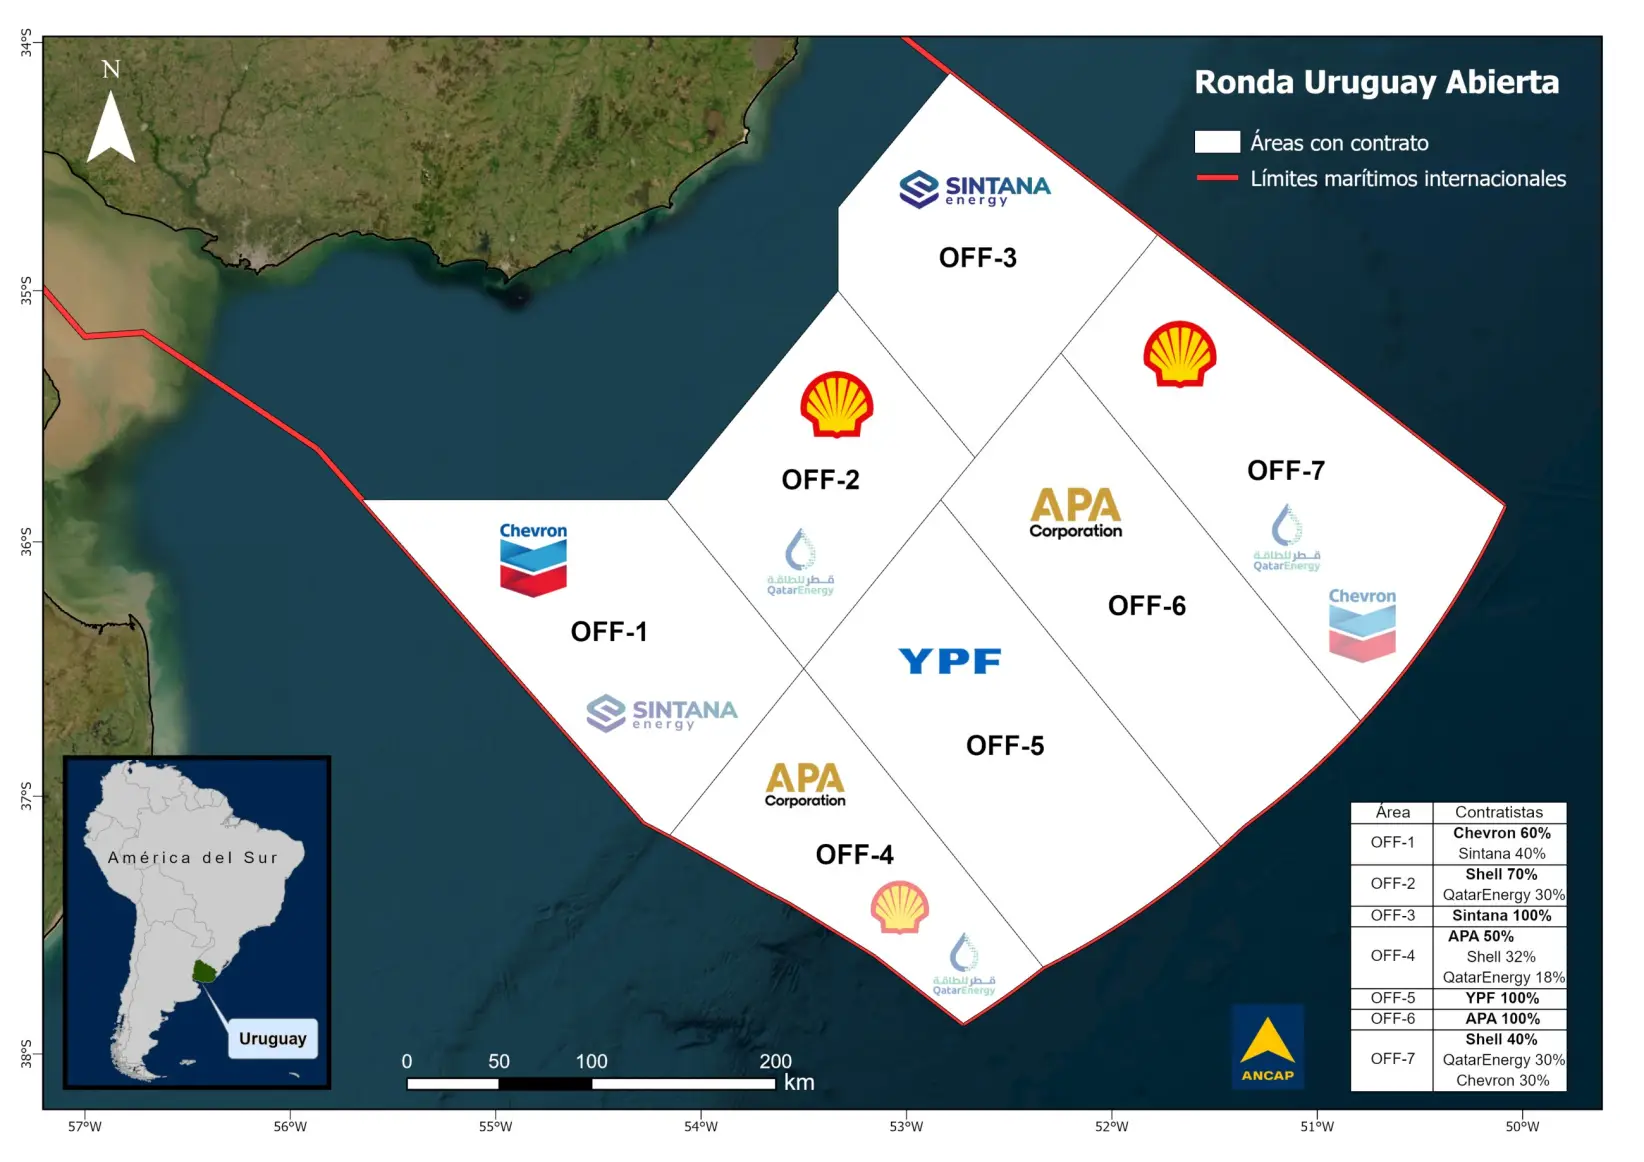1644x1162 pixels.
Task: Click the 36°S latitude label
Action: tap(27, 542)
